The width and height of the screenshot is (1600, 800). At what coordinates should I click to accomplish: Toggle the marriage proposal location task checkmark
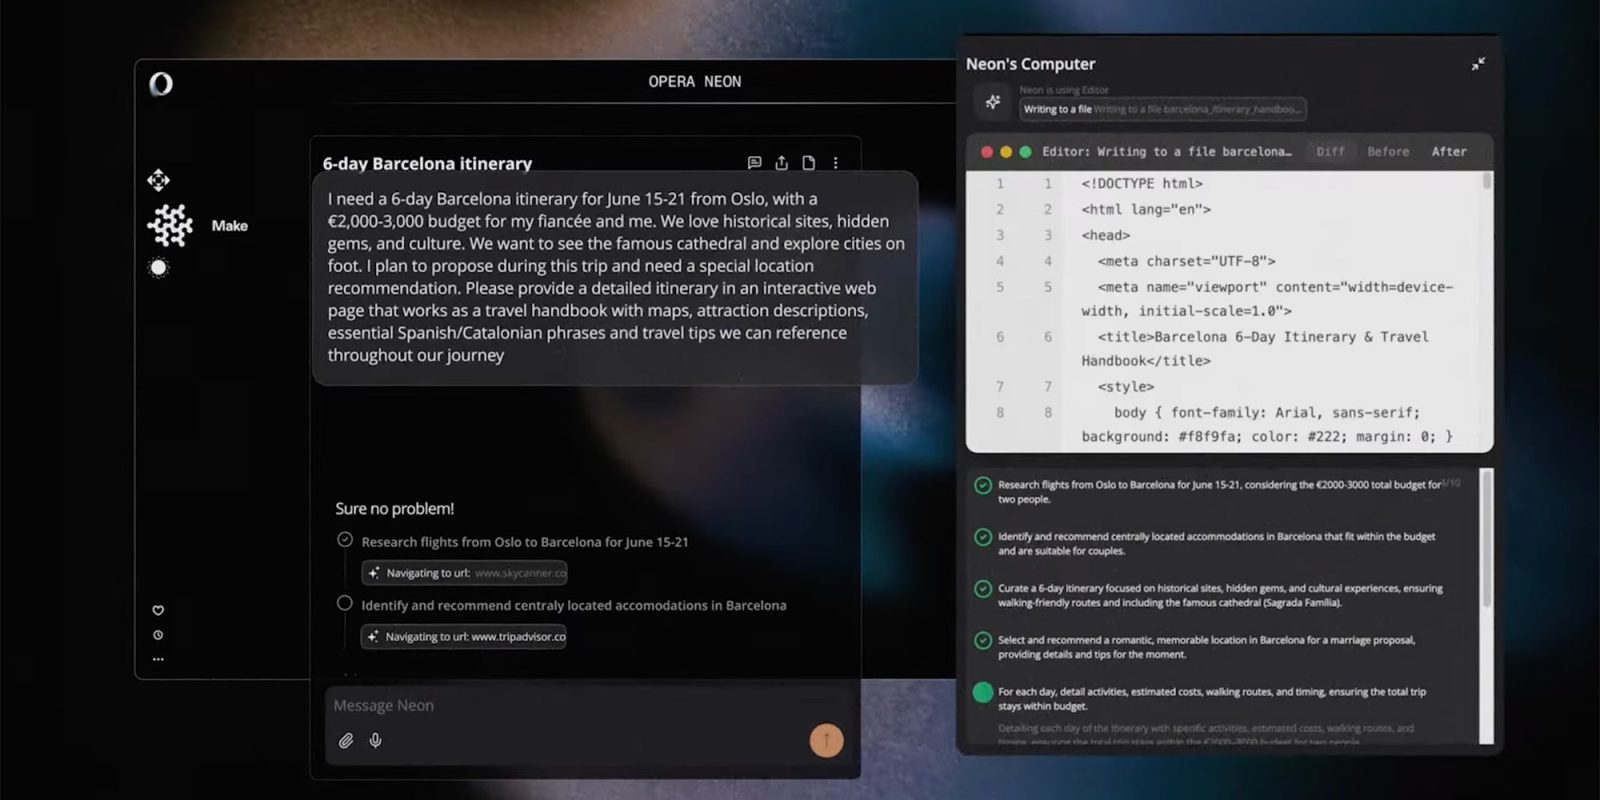(x=983, y=640)
